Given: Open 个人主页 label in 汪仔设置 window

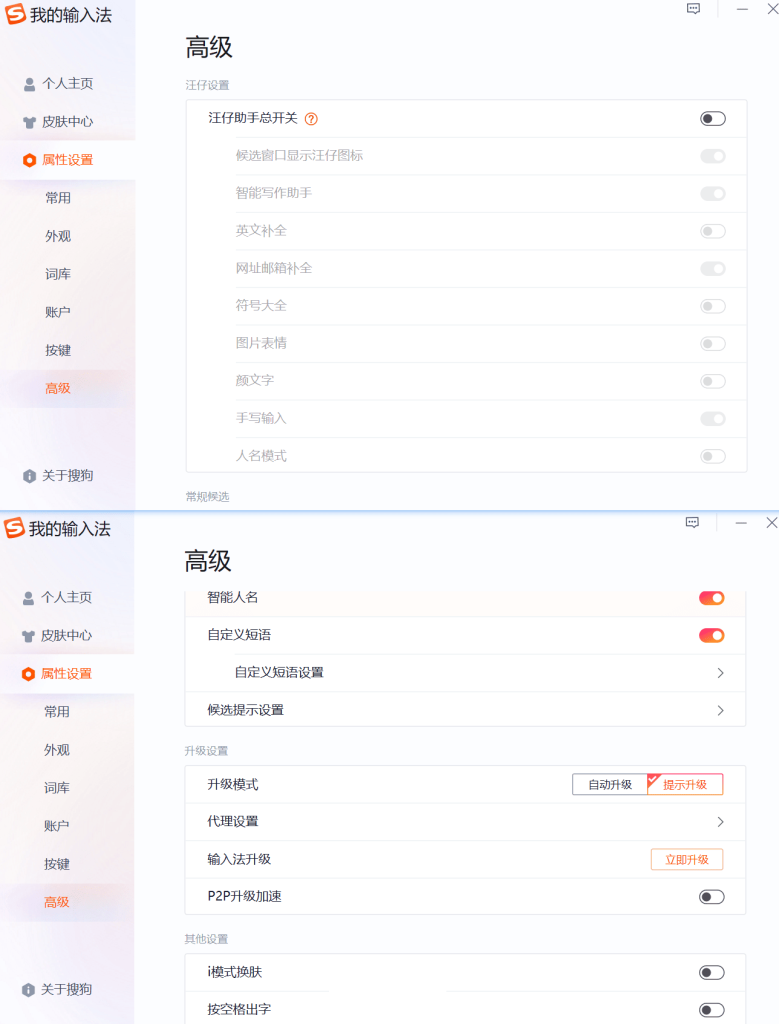Looking at the screenshot, I should click(68, 84).
